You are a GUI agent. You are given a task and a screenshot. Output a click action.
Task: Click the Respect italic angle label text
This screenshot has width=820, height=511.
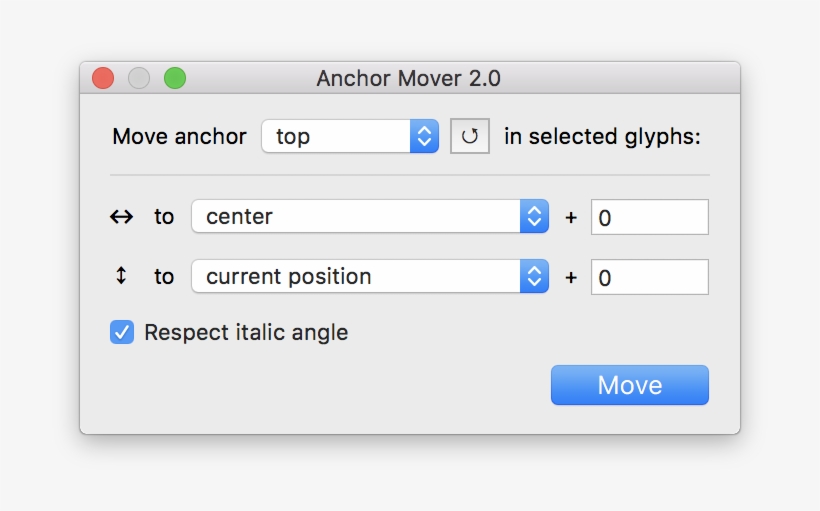[x=246, y=333]
